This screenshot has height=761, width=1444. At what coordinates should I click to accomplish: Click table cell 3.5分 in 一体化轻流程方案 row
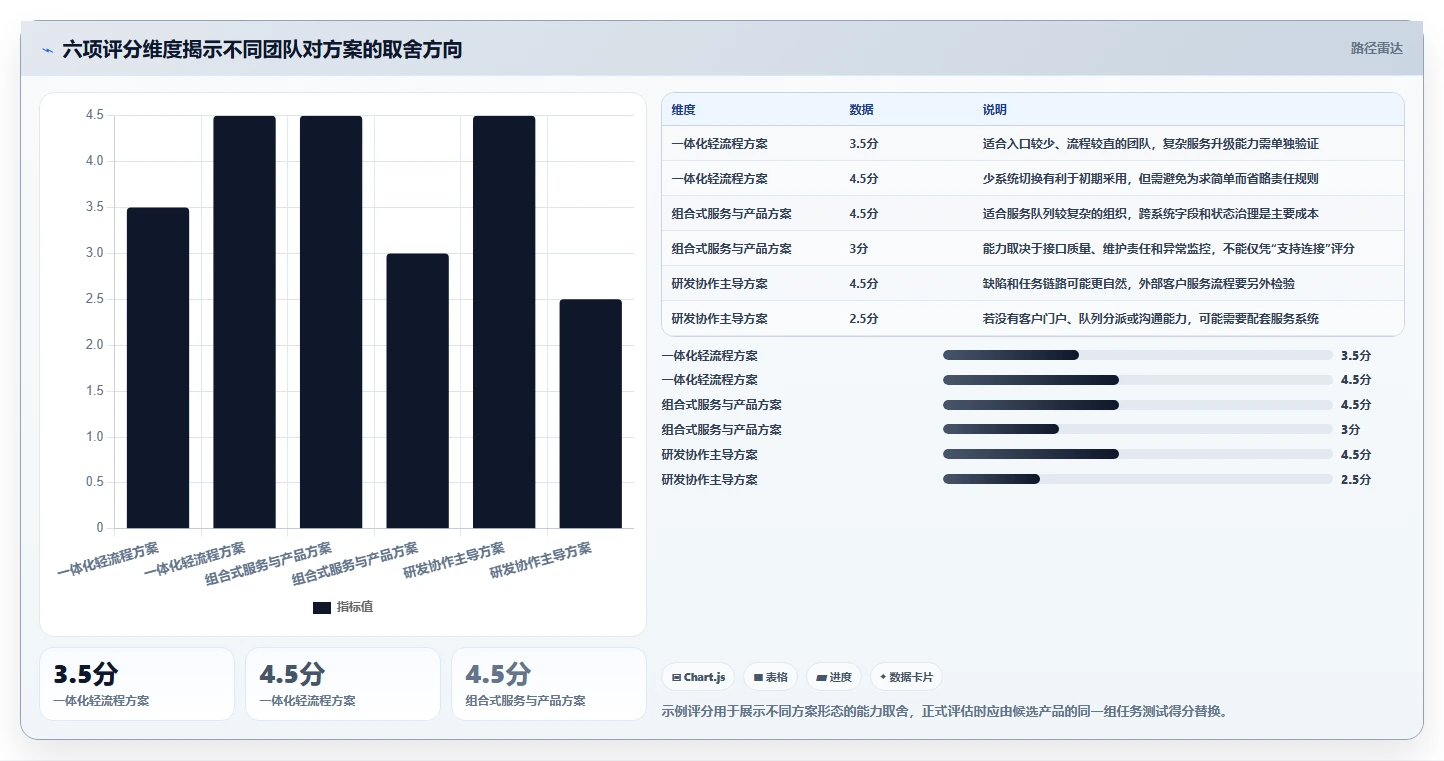coord(864,144)
